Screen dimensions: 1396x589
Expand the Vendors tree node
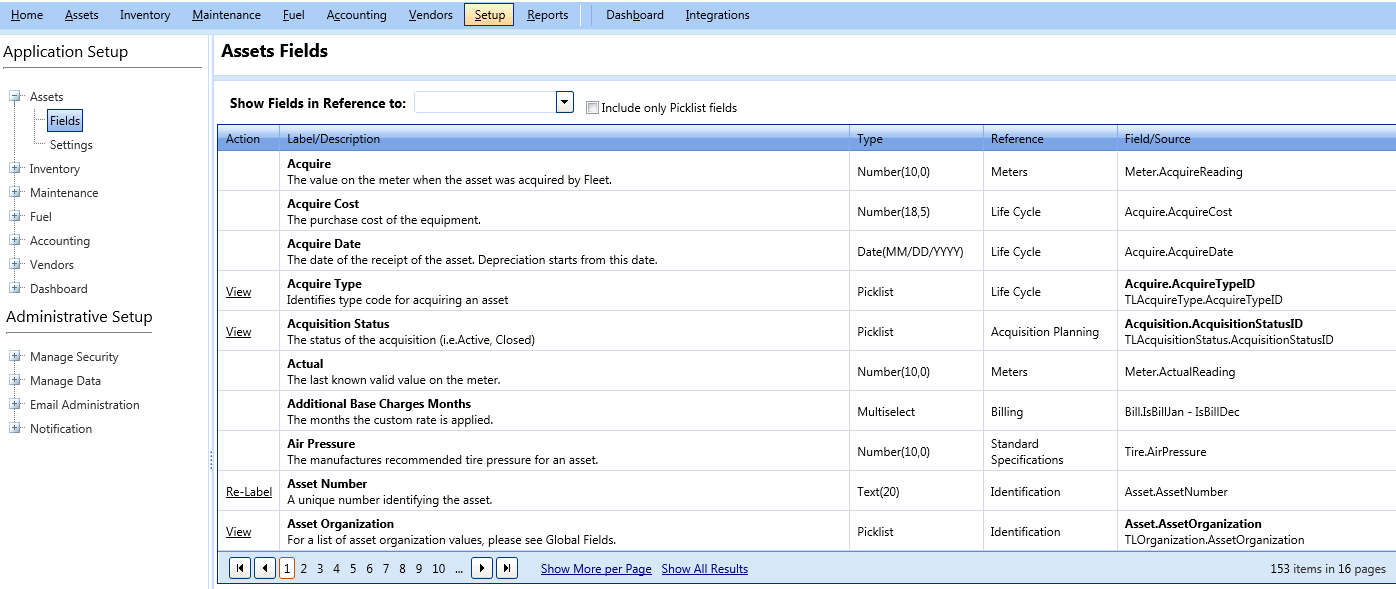pyautogui.click(x=15, y=265)
